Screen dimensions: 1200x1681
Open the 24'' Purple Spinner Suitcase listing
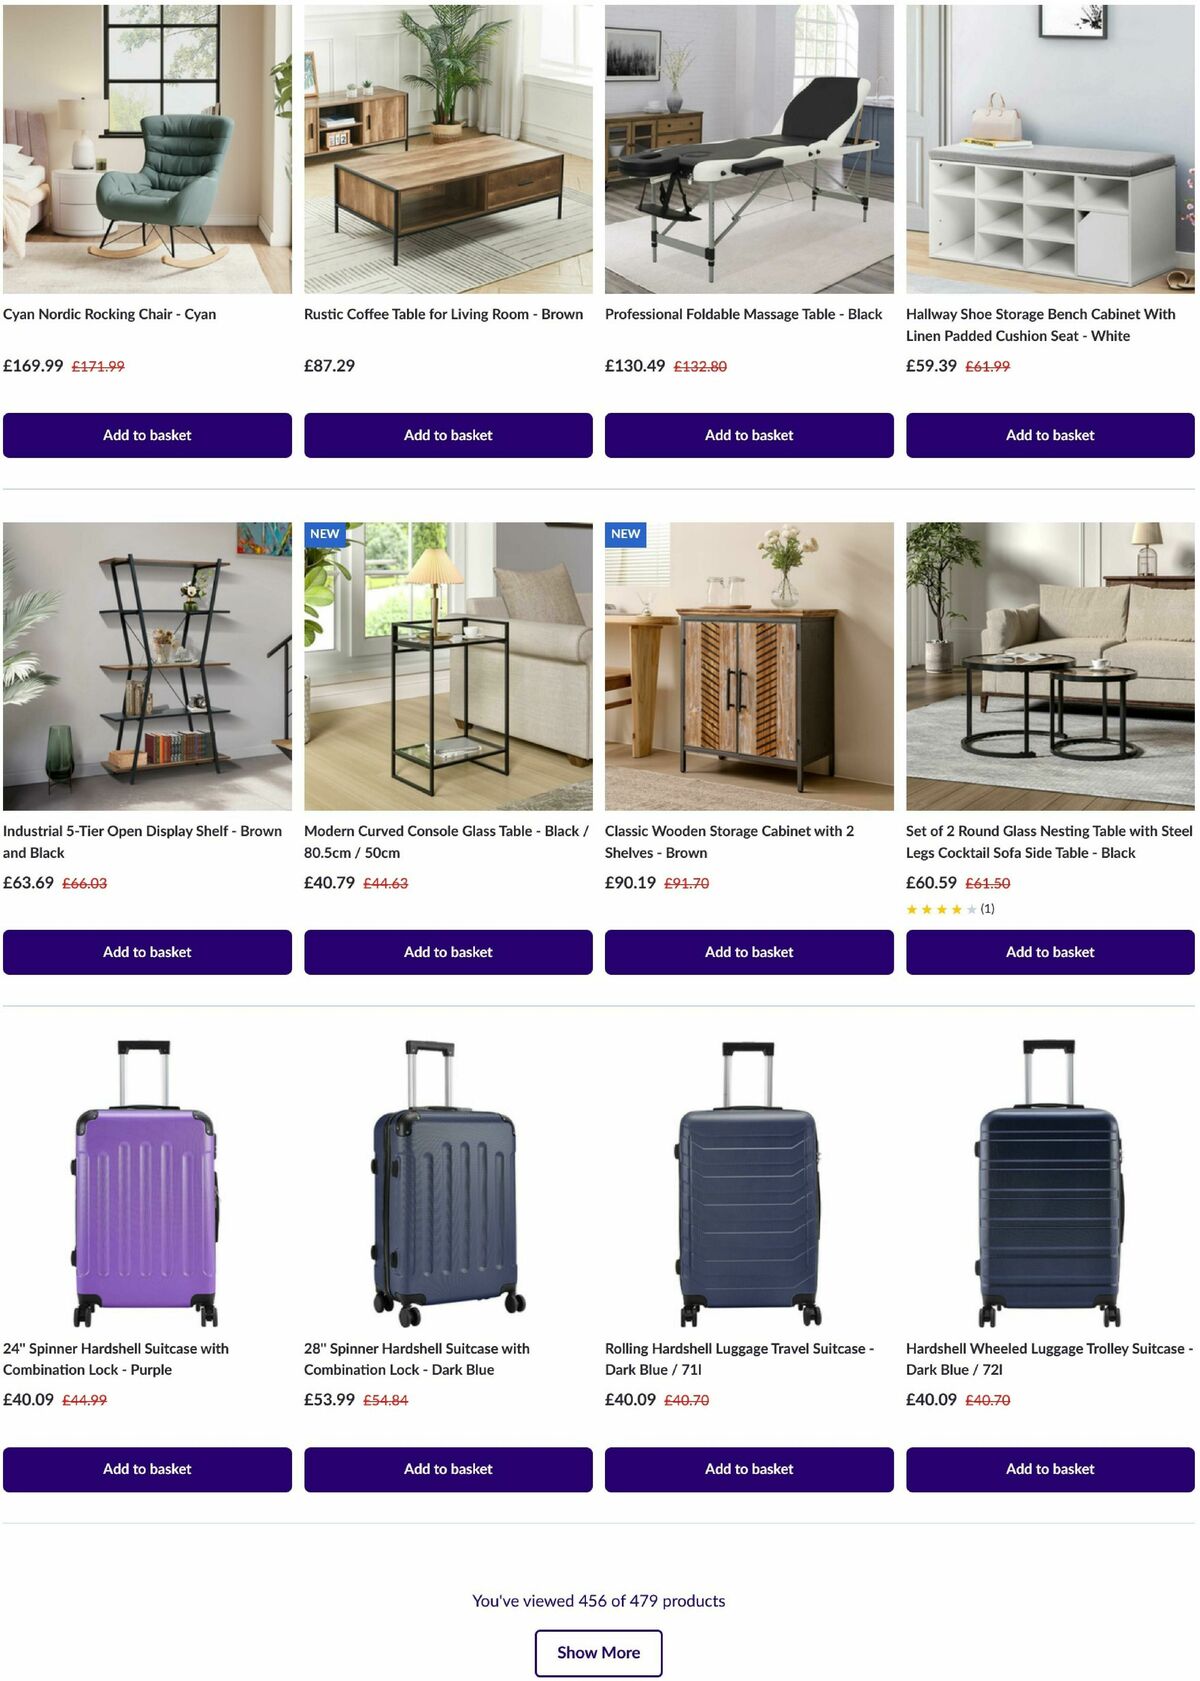pyautogui.click(x=117, y=1359)
